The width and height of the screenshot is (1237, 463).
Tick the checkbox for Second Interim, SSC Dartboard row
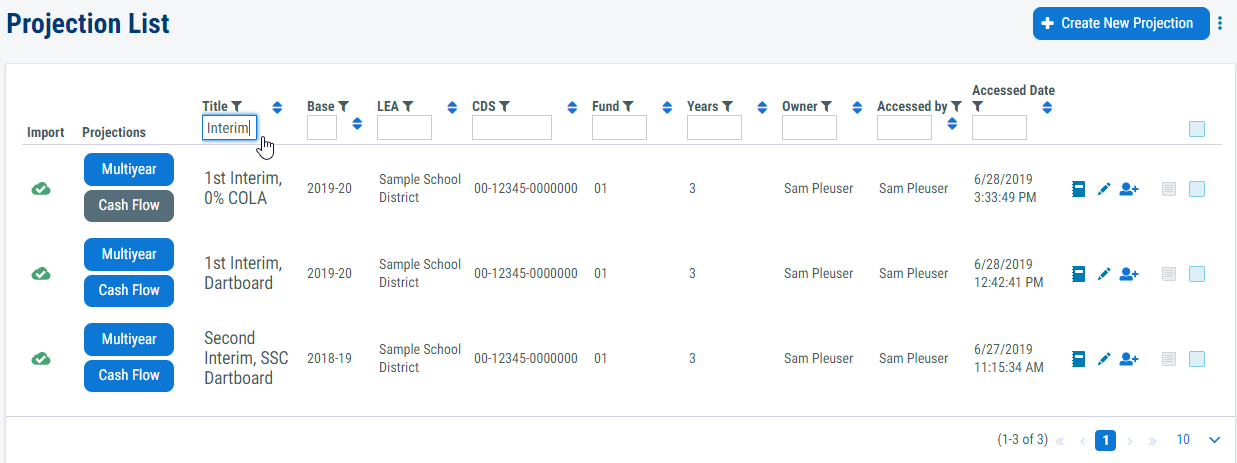(x=1197, y=358)
